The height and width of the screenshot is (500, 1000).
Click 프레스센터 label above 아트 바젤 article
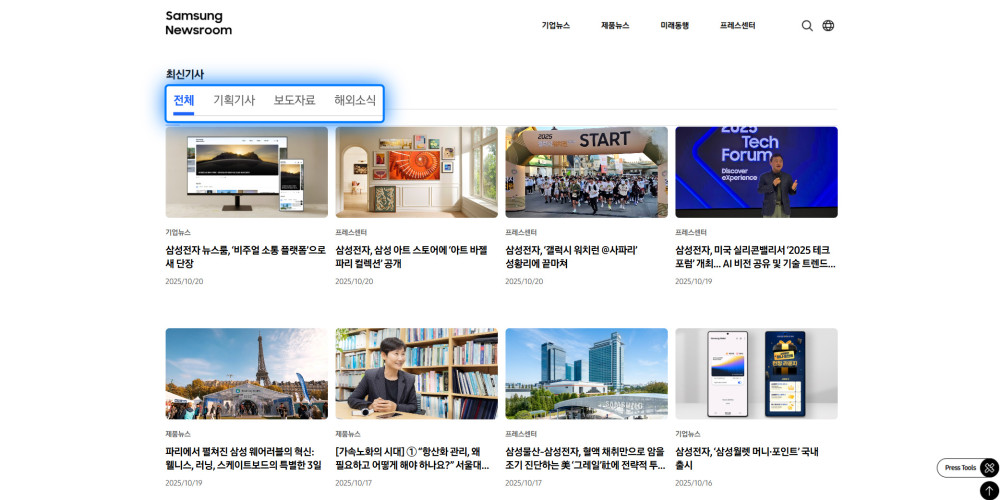pos(351,233)
